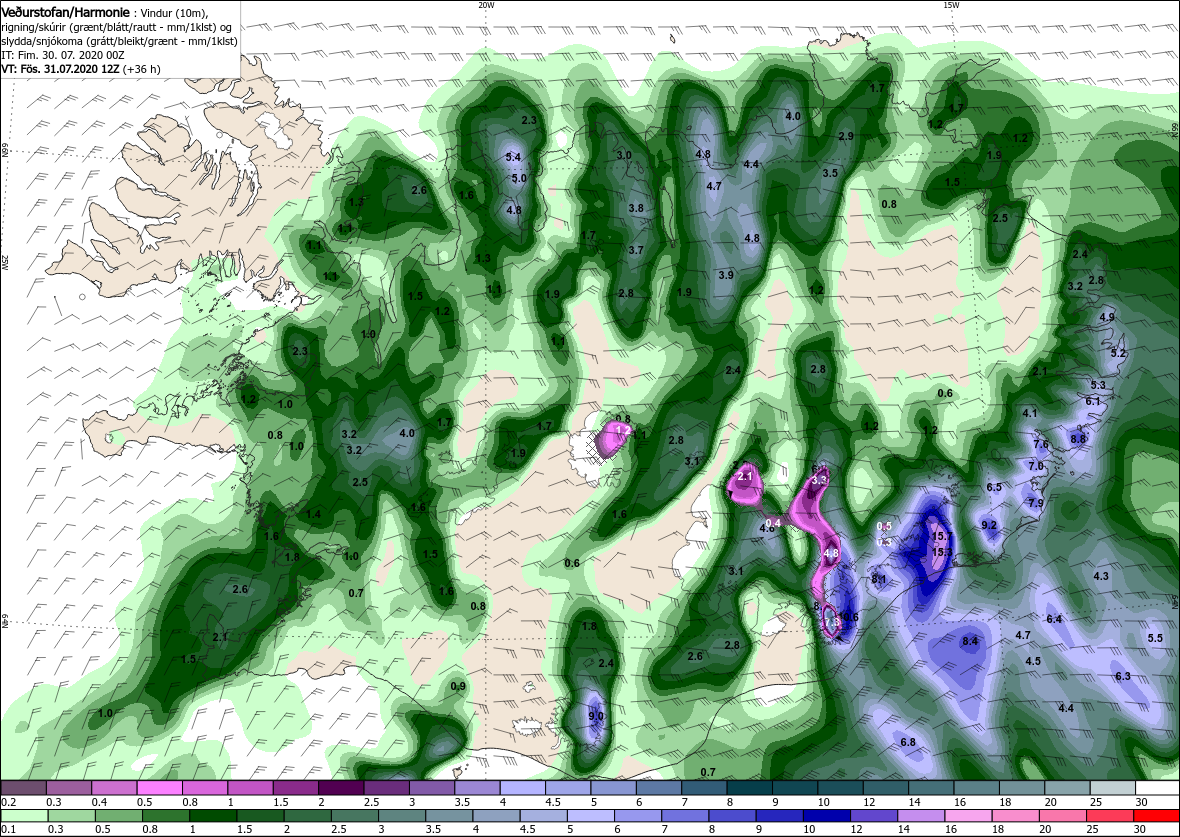Select the 6.4 precipitation value
This screenshot has height=837, width=1180.
1054,619
